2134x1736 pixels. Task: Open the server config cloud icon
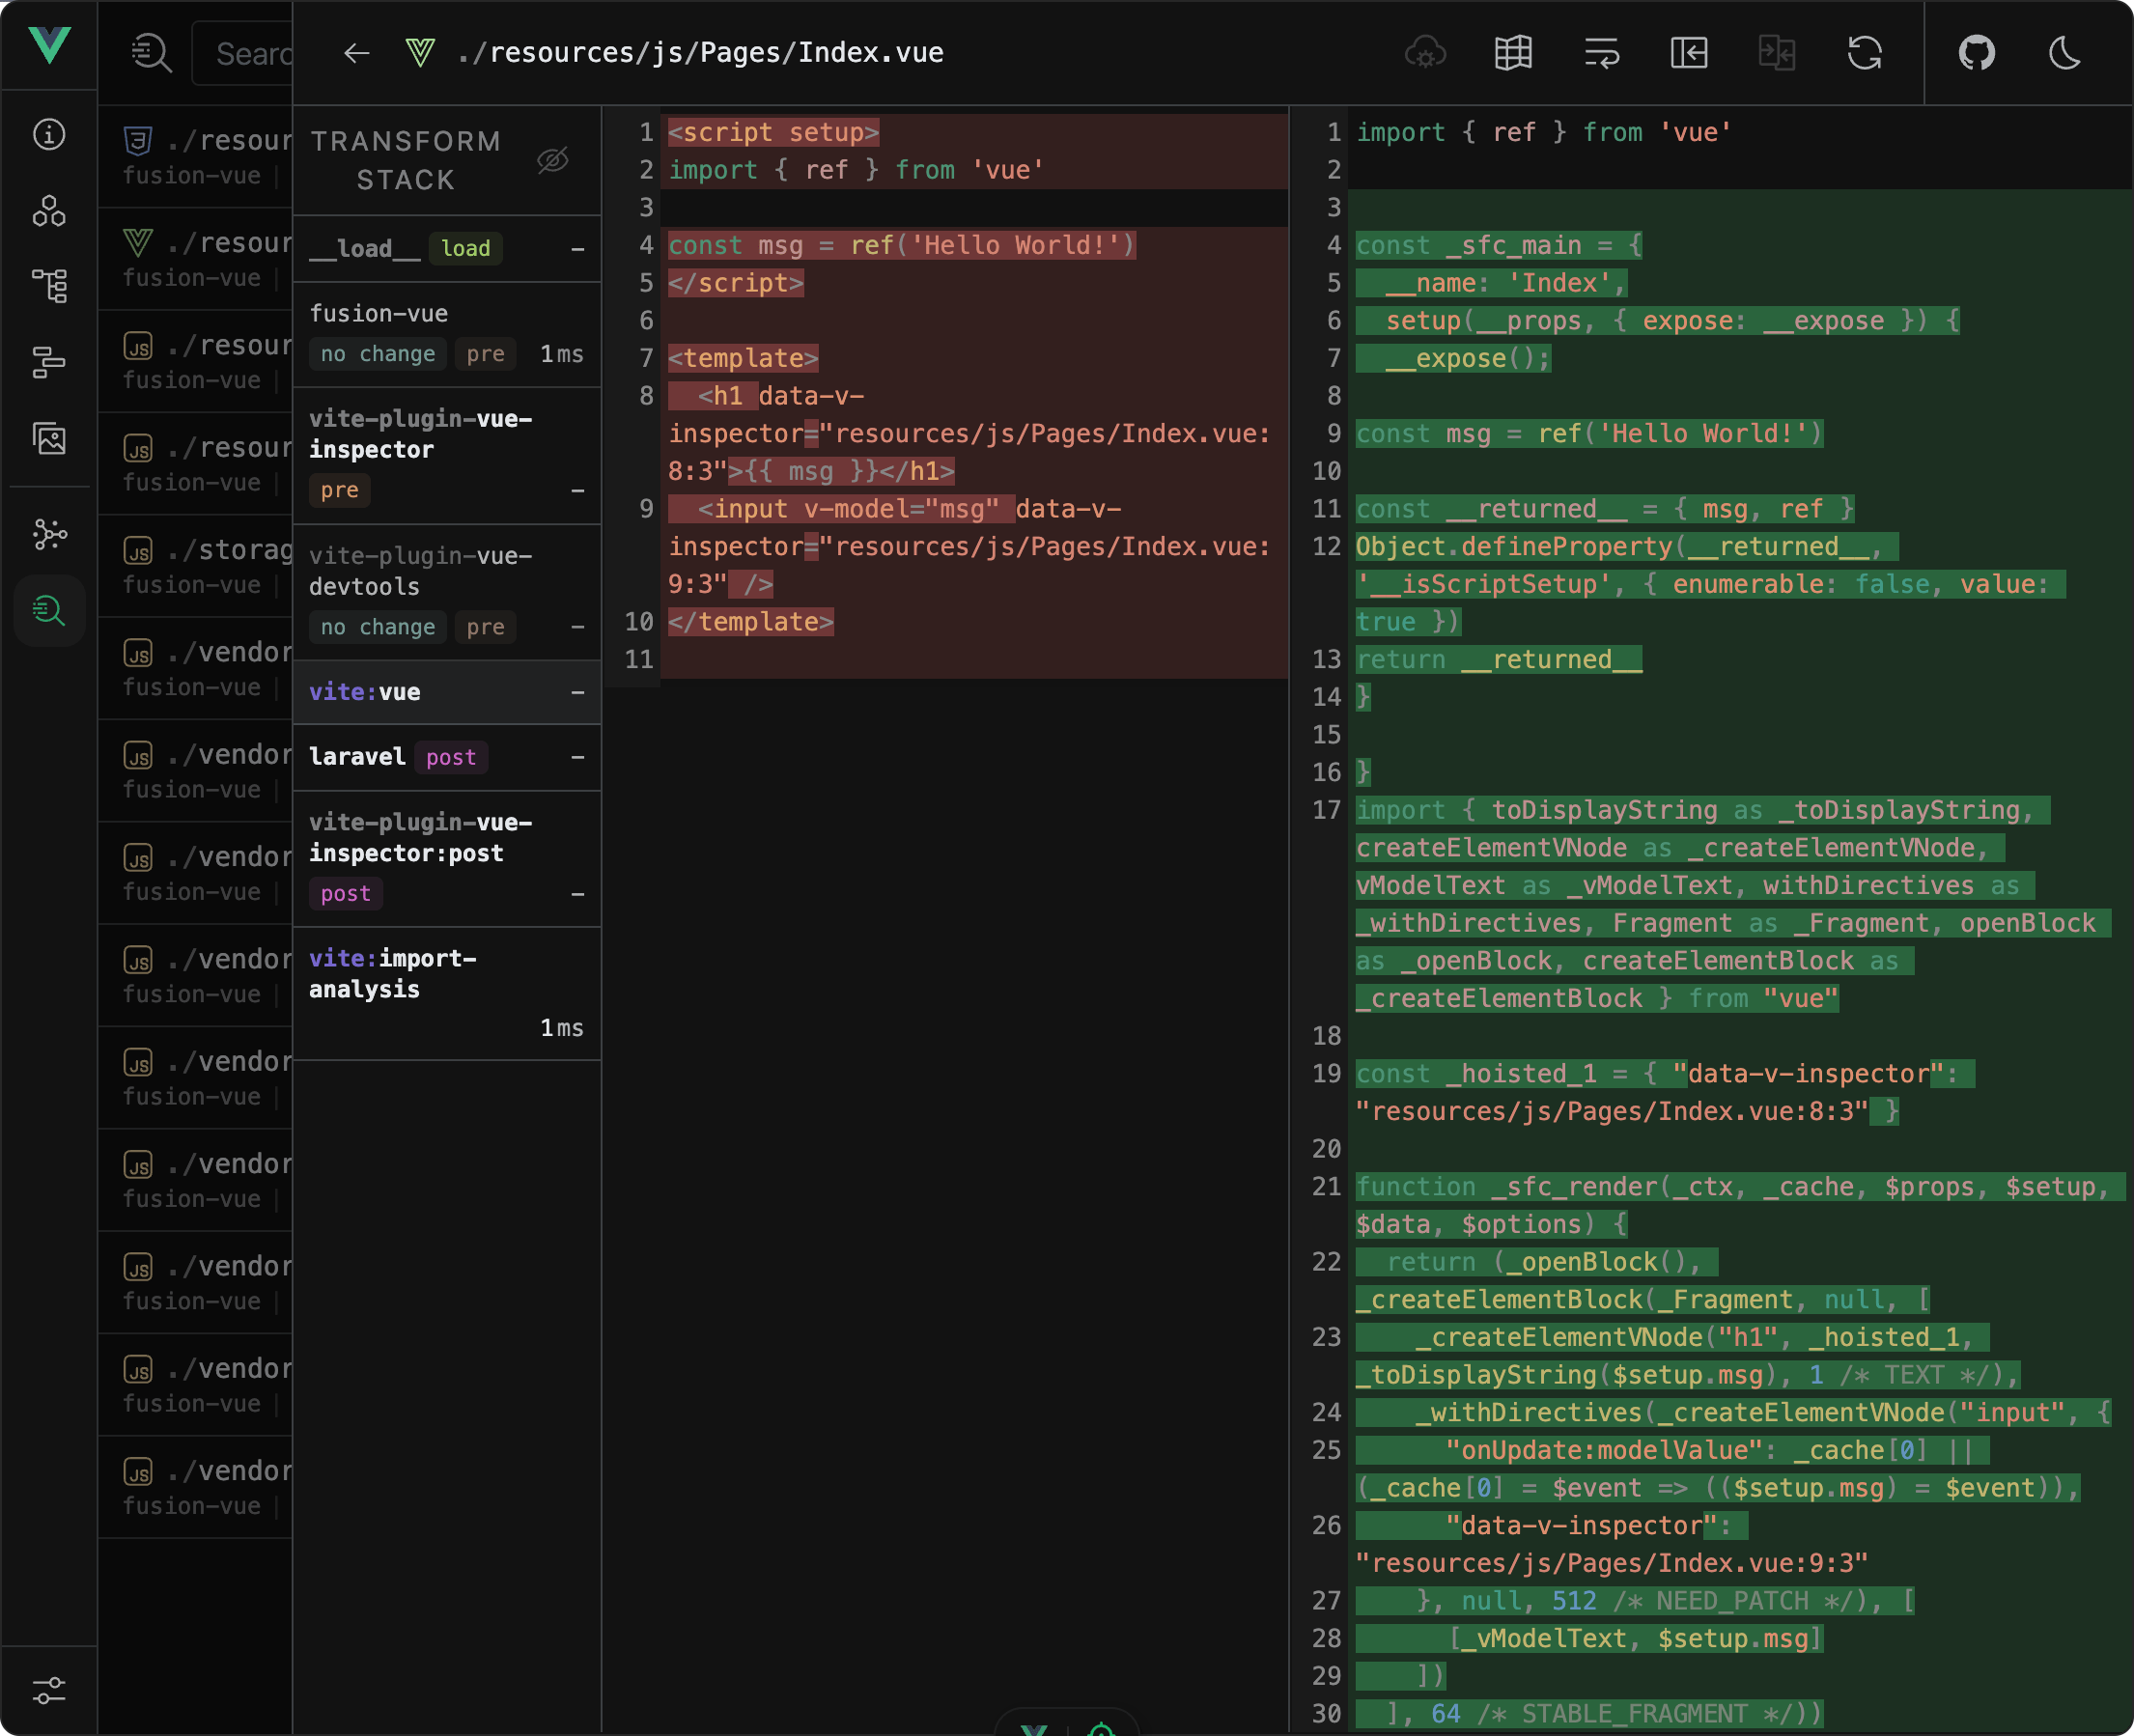click(x=1425, y=53)
